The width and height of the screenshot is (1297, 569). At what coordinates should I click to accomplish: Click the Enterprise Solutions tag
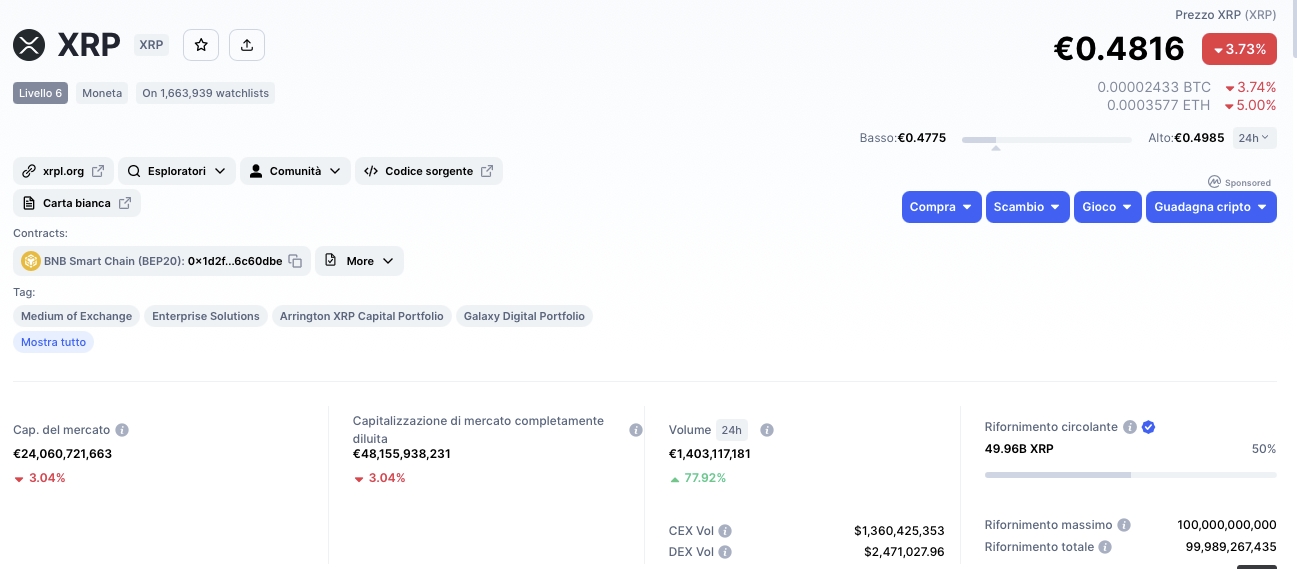click(206, 316)
